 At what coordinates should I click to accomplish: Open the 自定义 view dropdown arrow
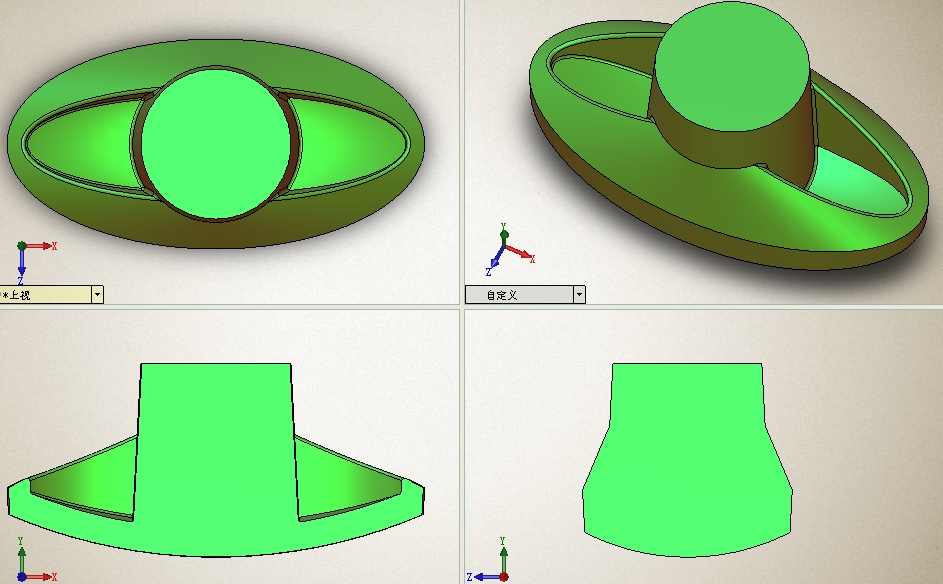pyautogui.click(x=579, y=295)
